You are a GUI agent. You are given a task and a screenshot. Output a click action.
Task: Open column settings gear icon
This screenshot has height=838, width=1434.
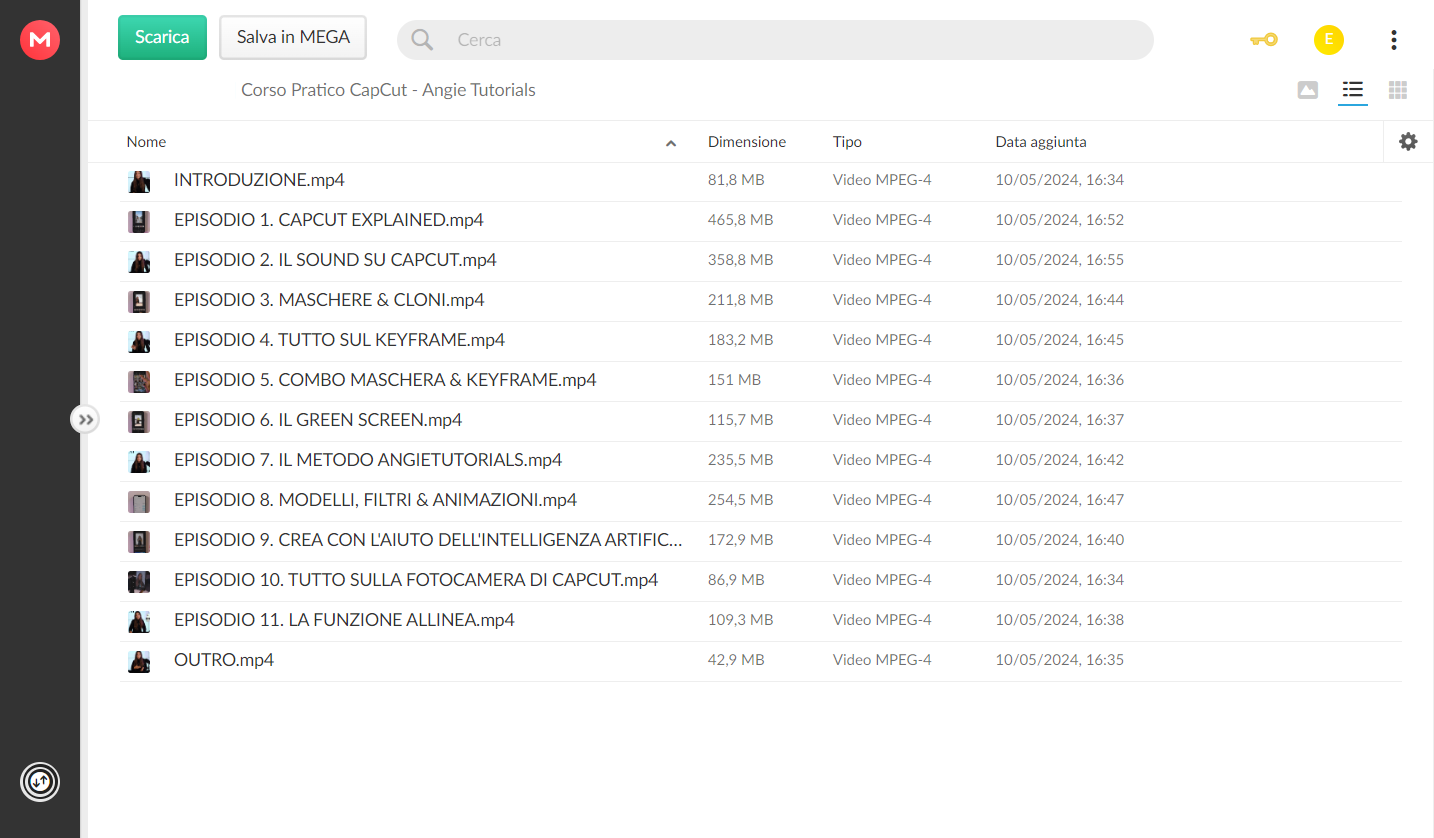pos(1408,142)
